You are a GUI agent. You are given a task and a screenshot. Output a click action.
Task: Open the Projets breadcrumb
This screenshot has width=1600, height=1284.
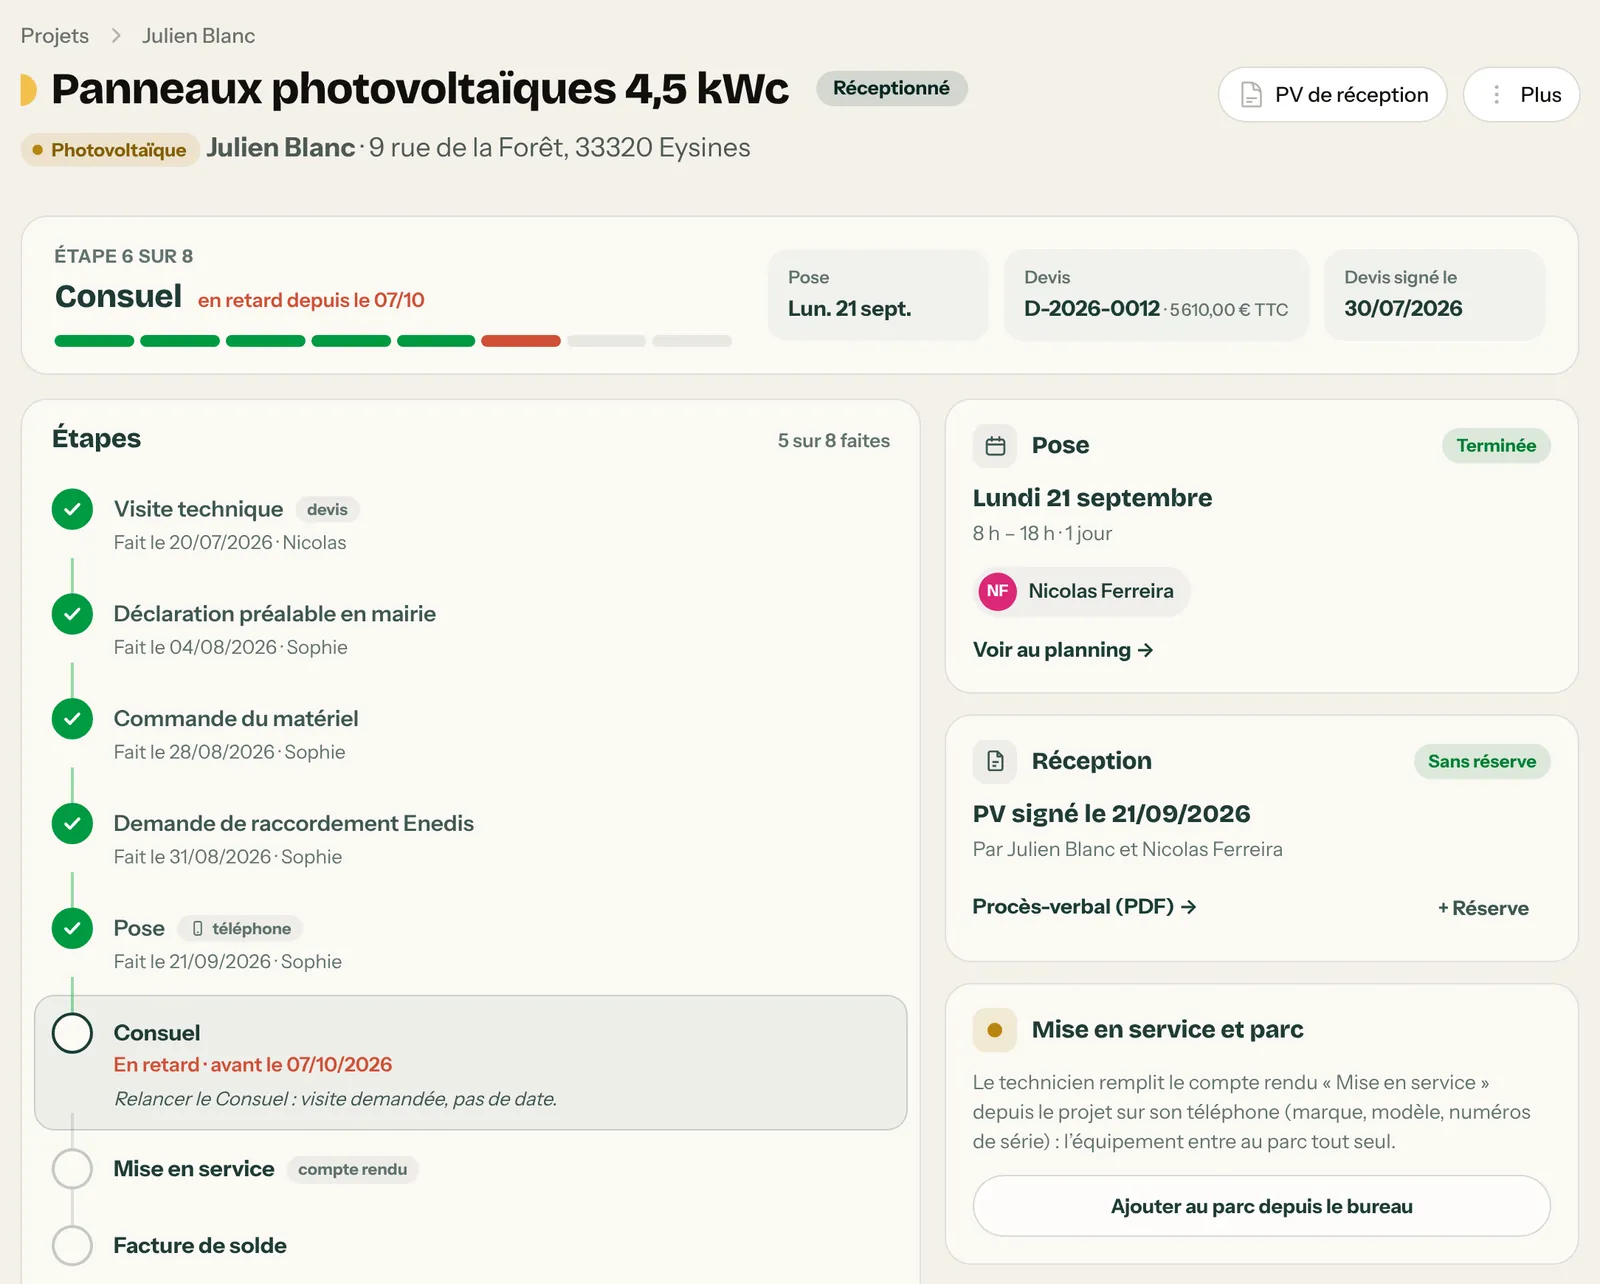point(55,36)
